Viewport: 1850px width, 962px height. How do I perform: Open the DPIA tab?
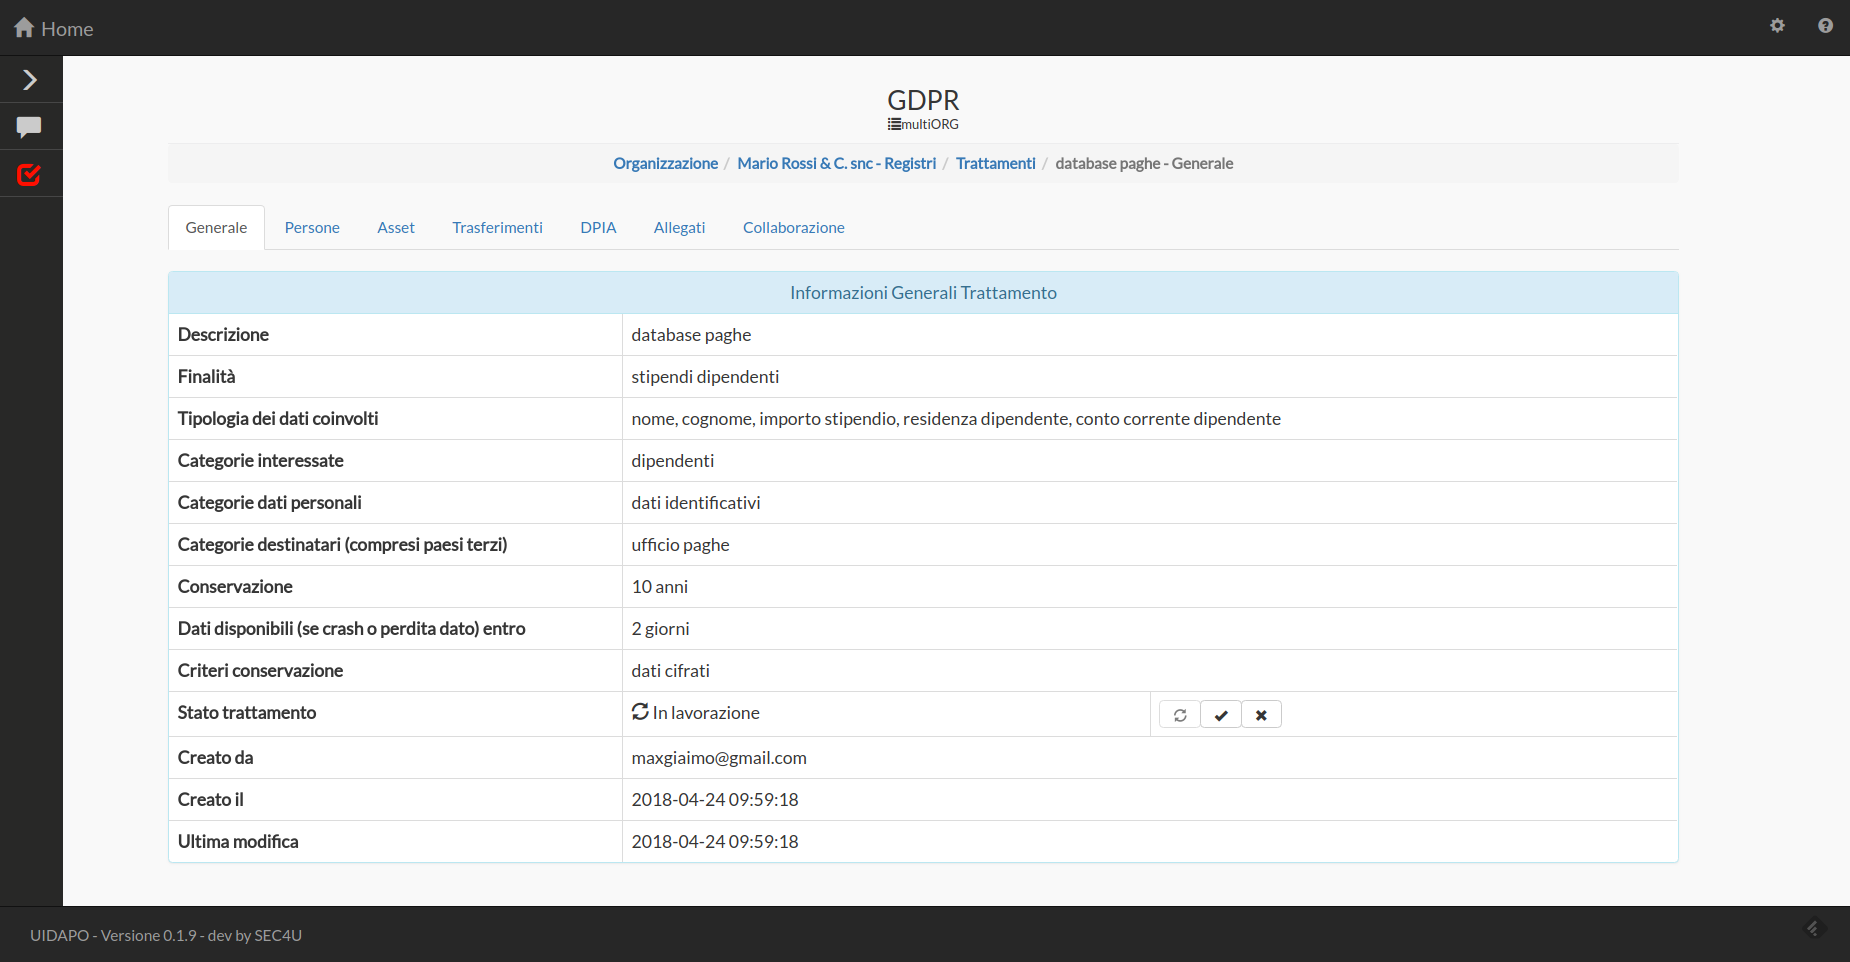tap(598, 228)
